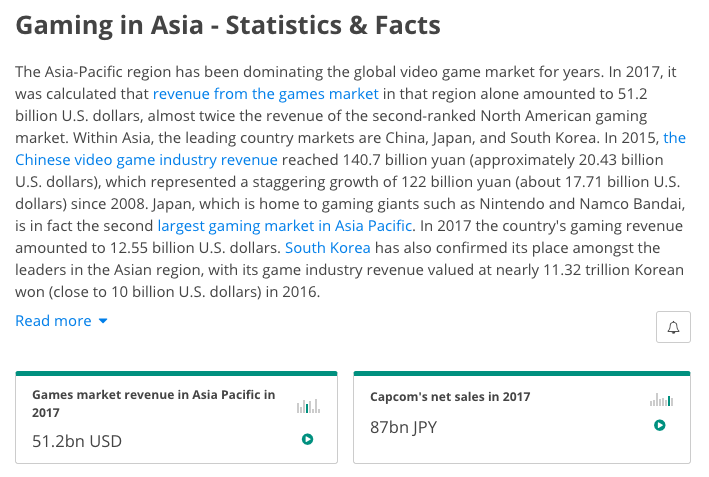Click the 'Gaming in Asia - Statistics & Facts' heading
The width and height of the screenshot is (709, 477).
228,25
